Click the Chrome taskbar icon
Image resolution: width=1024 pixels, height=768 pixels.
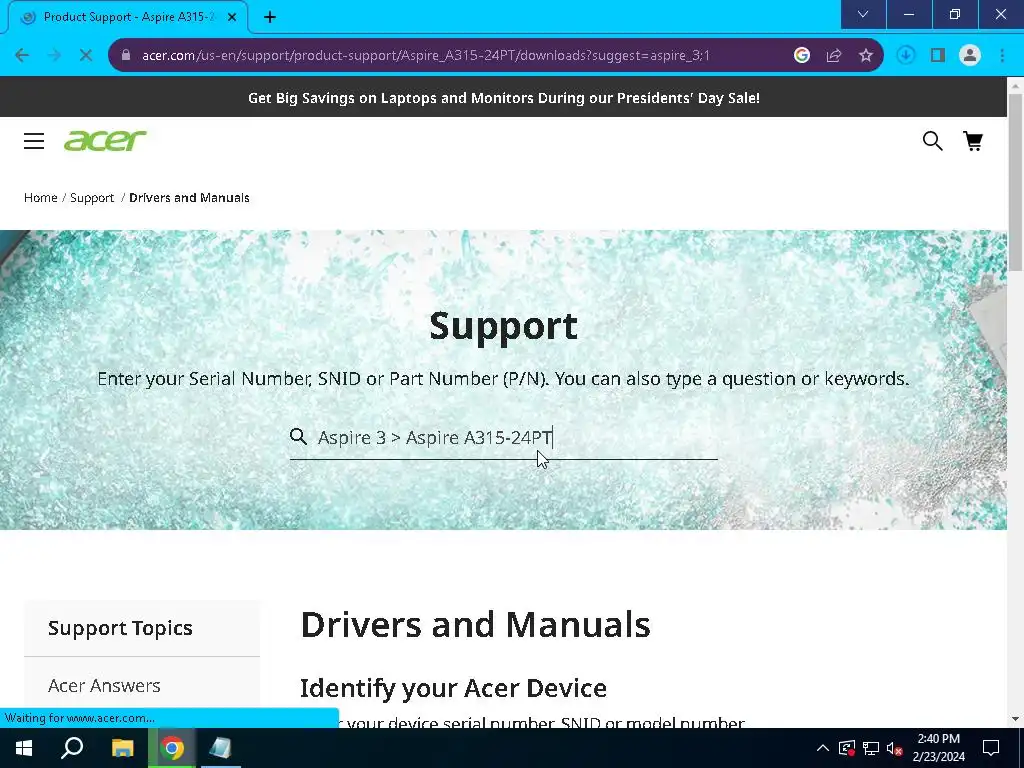[172, 748]
